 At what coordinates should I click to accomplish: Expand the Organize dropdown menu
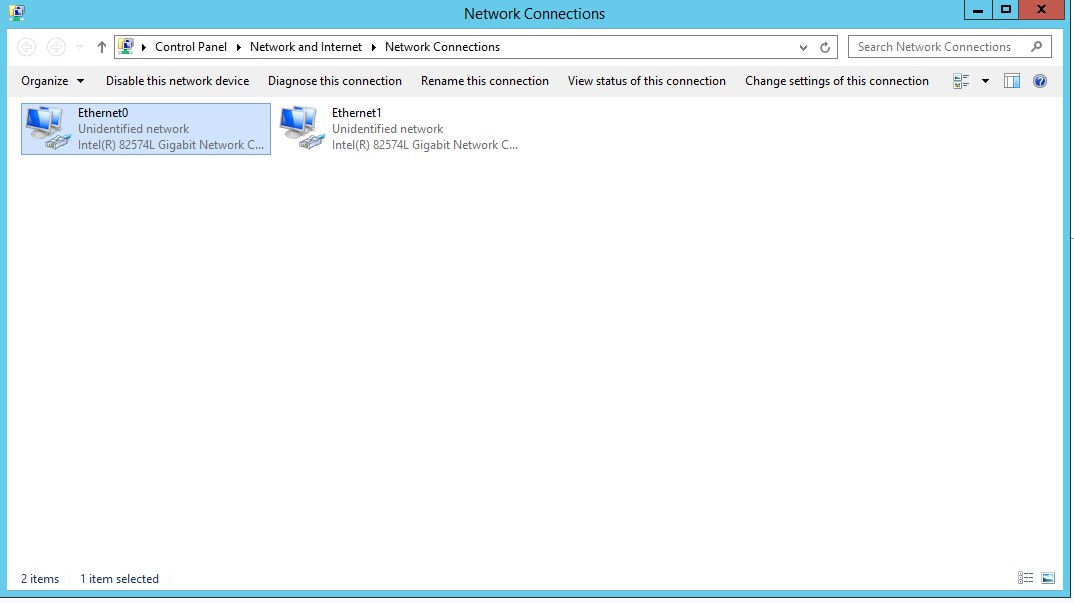(x=53, y=81)
